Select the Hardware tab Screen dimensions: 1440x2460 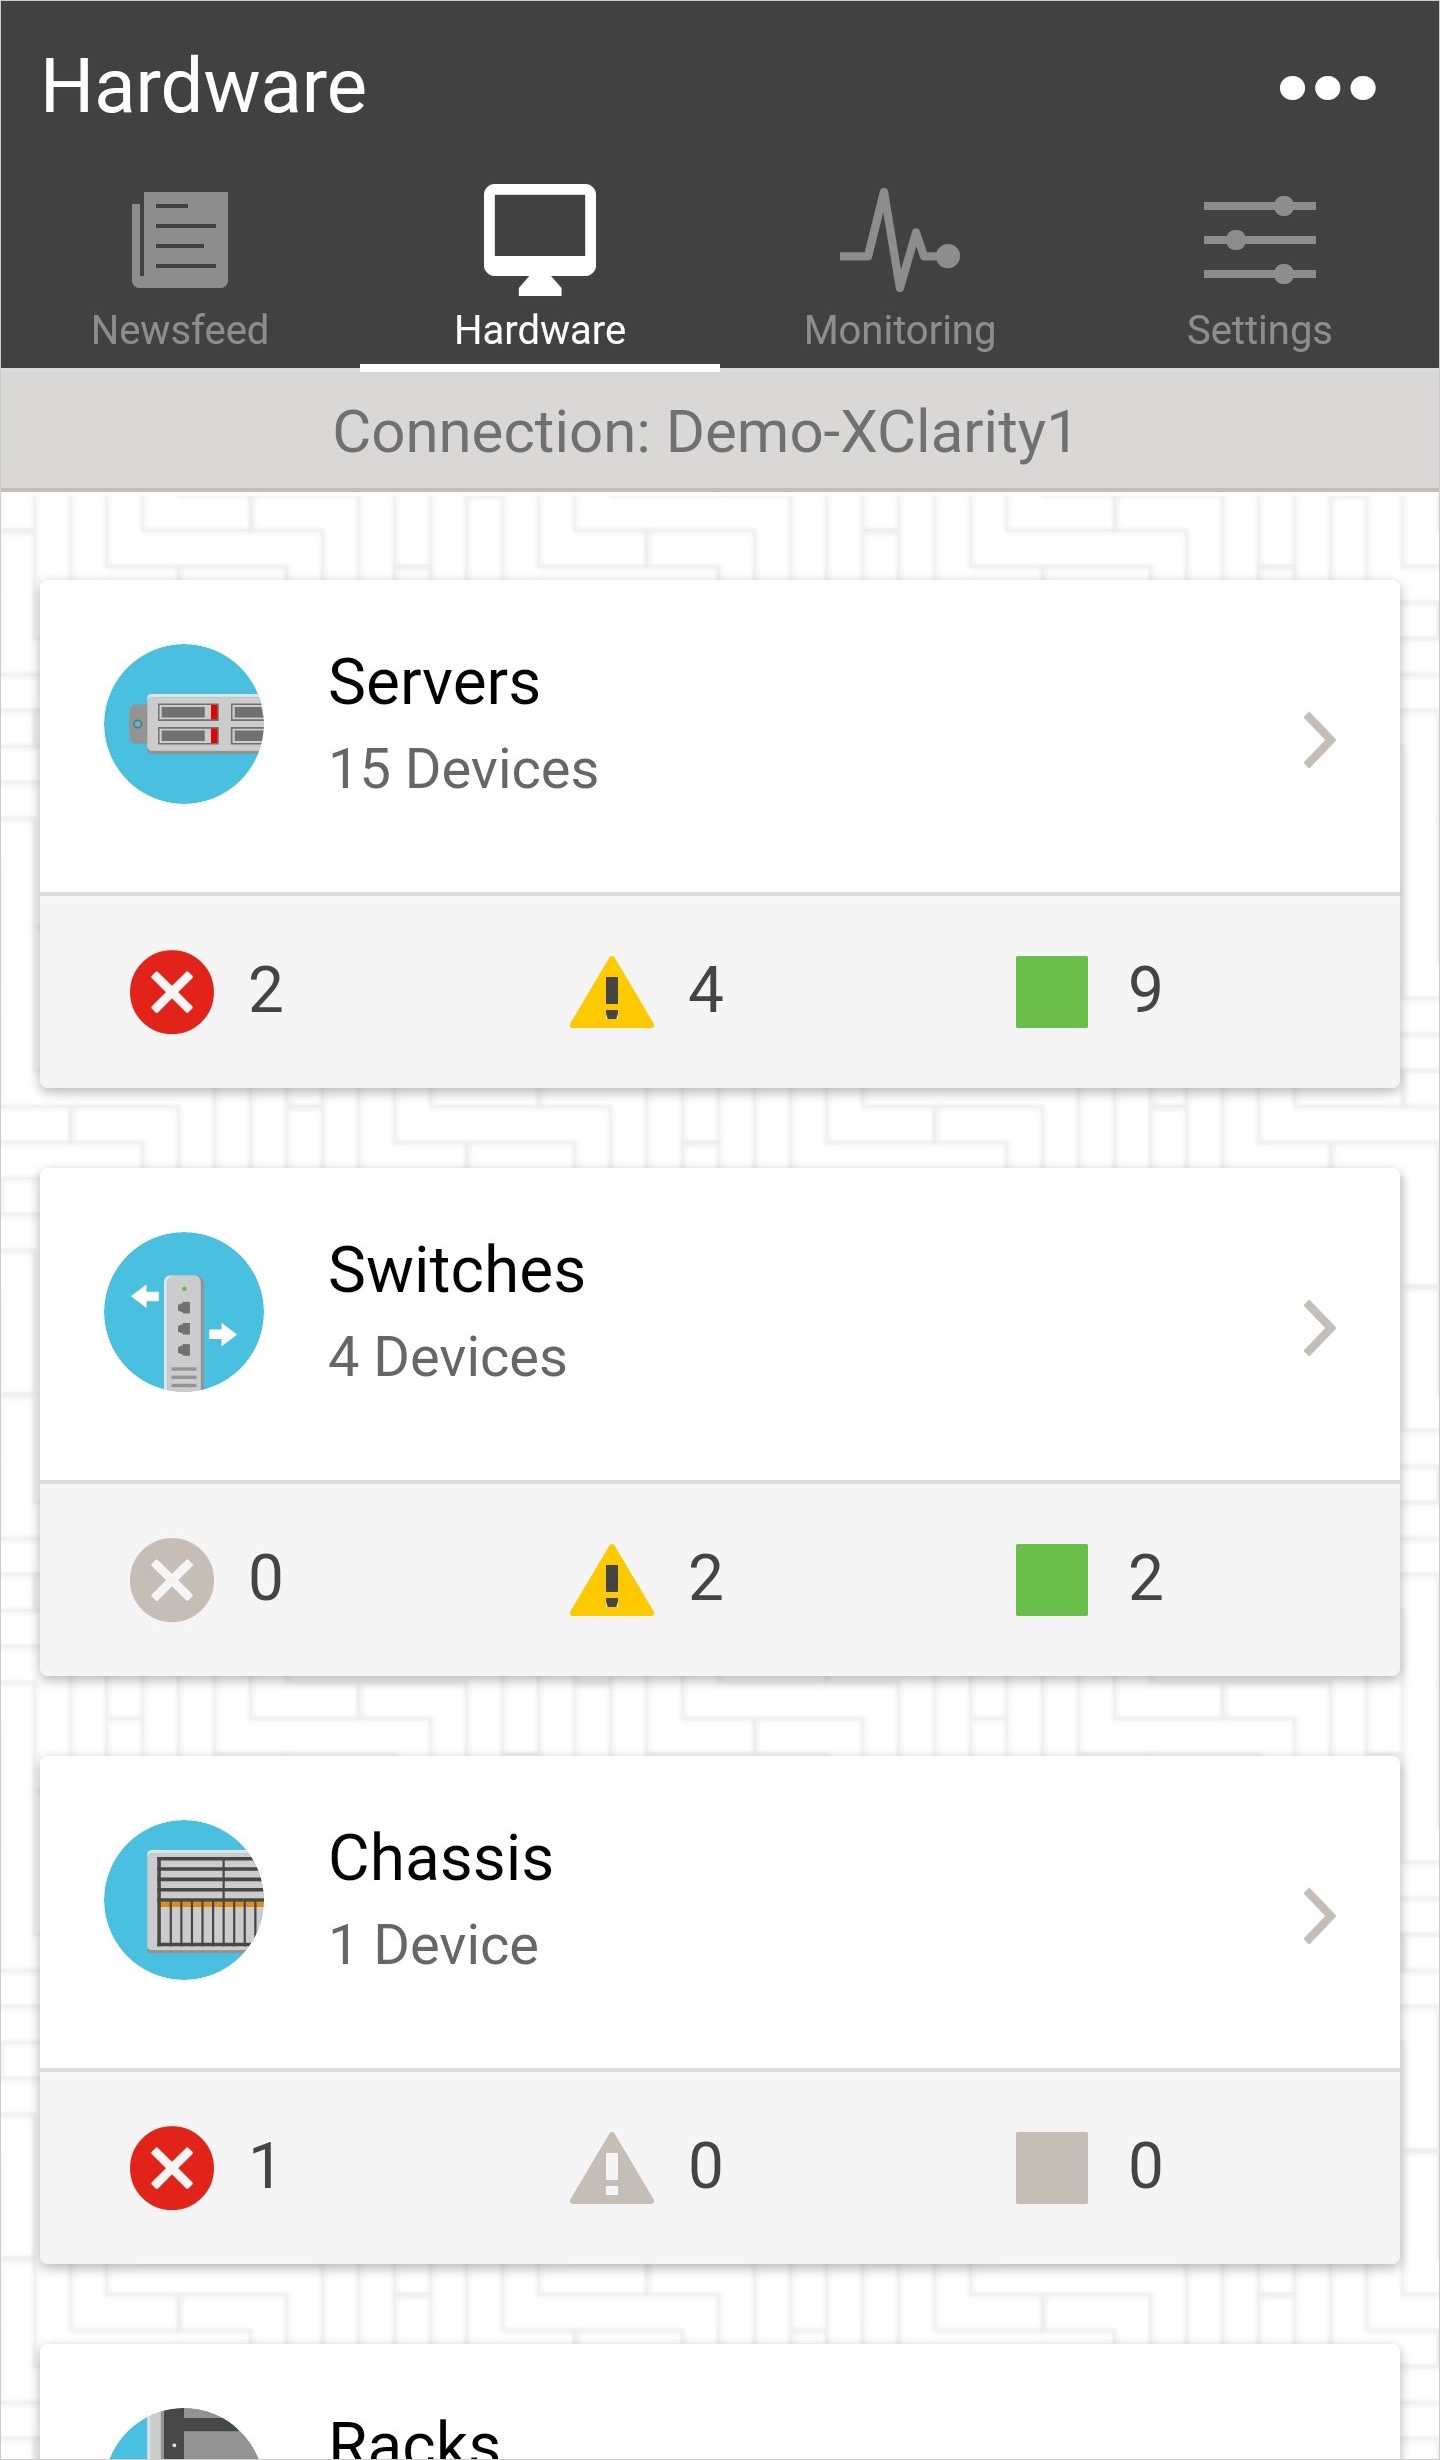pos(540,270)
